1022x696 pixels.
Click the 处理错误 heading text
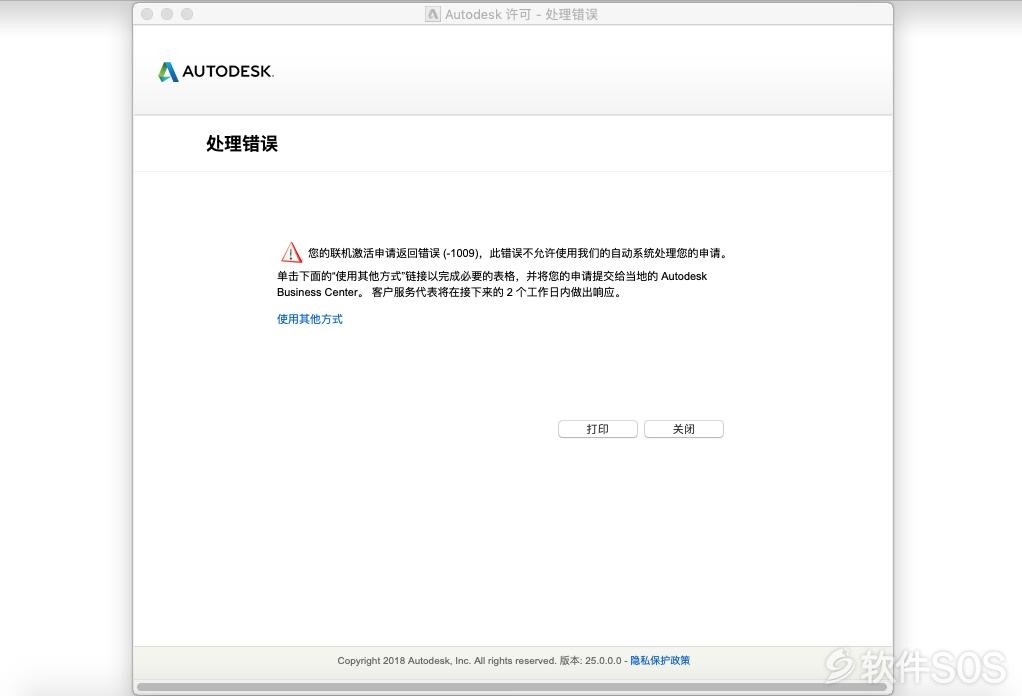coord(242,143)
